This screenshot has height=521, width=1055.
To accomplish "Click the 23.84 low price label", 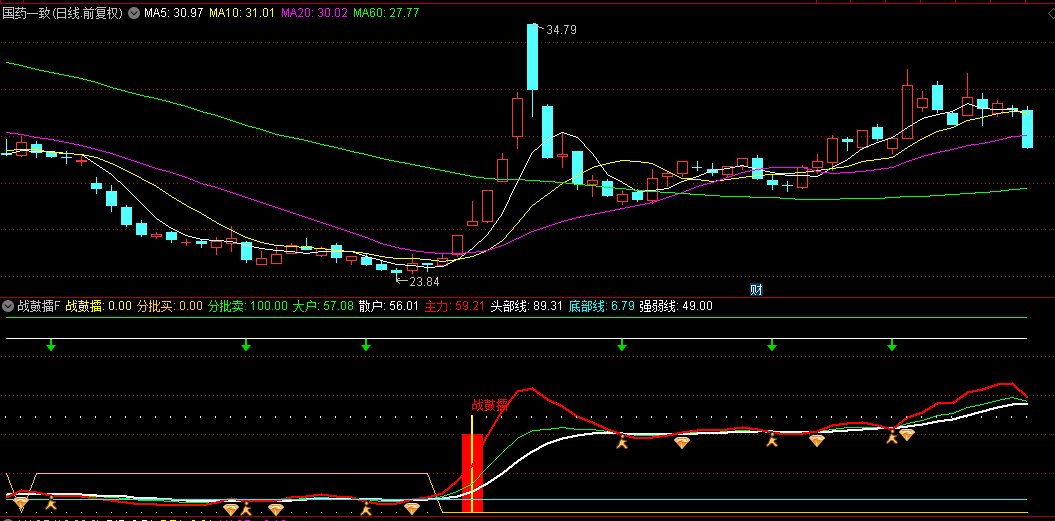I will pos(424,282).
